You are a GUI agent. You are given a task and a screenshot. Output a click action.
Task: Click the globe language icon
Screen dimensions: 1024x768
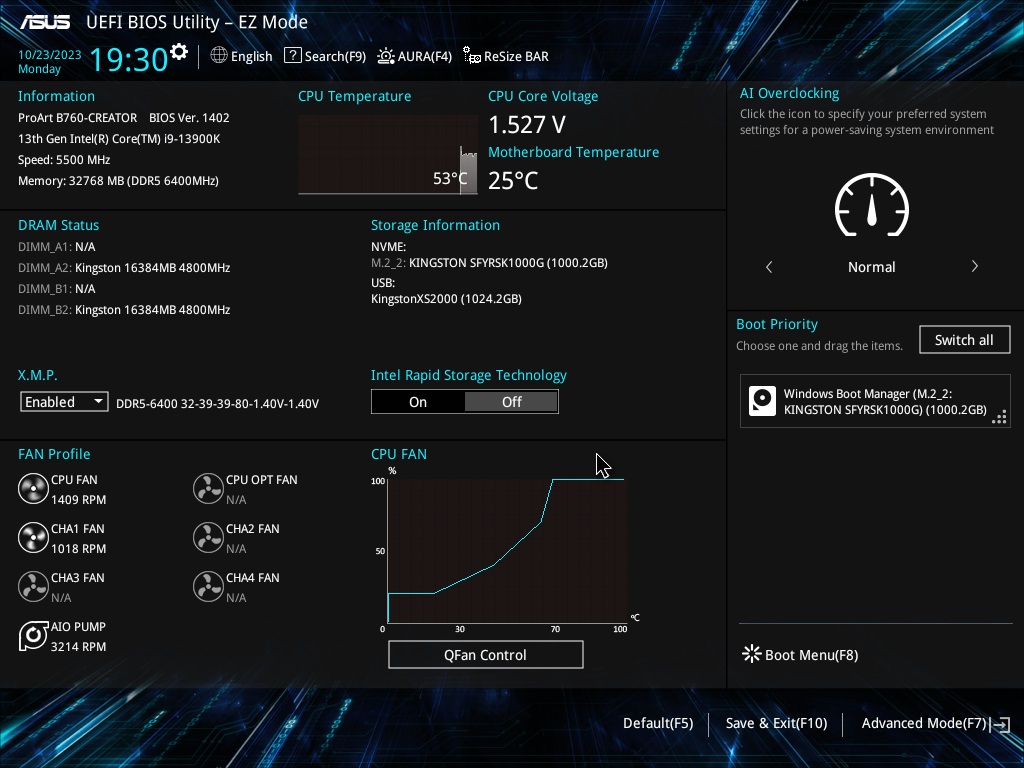(x=219, y=56)
